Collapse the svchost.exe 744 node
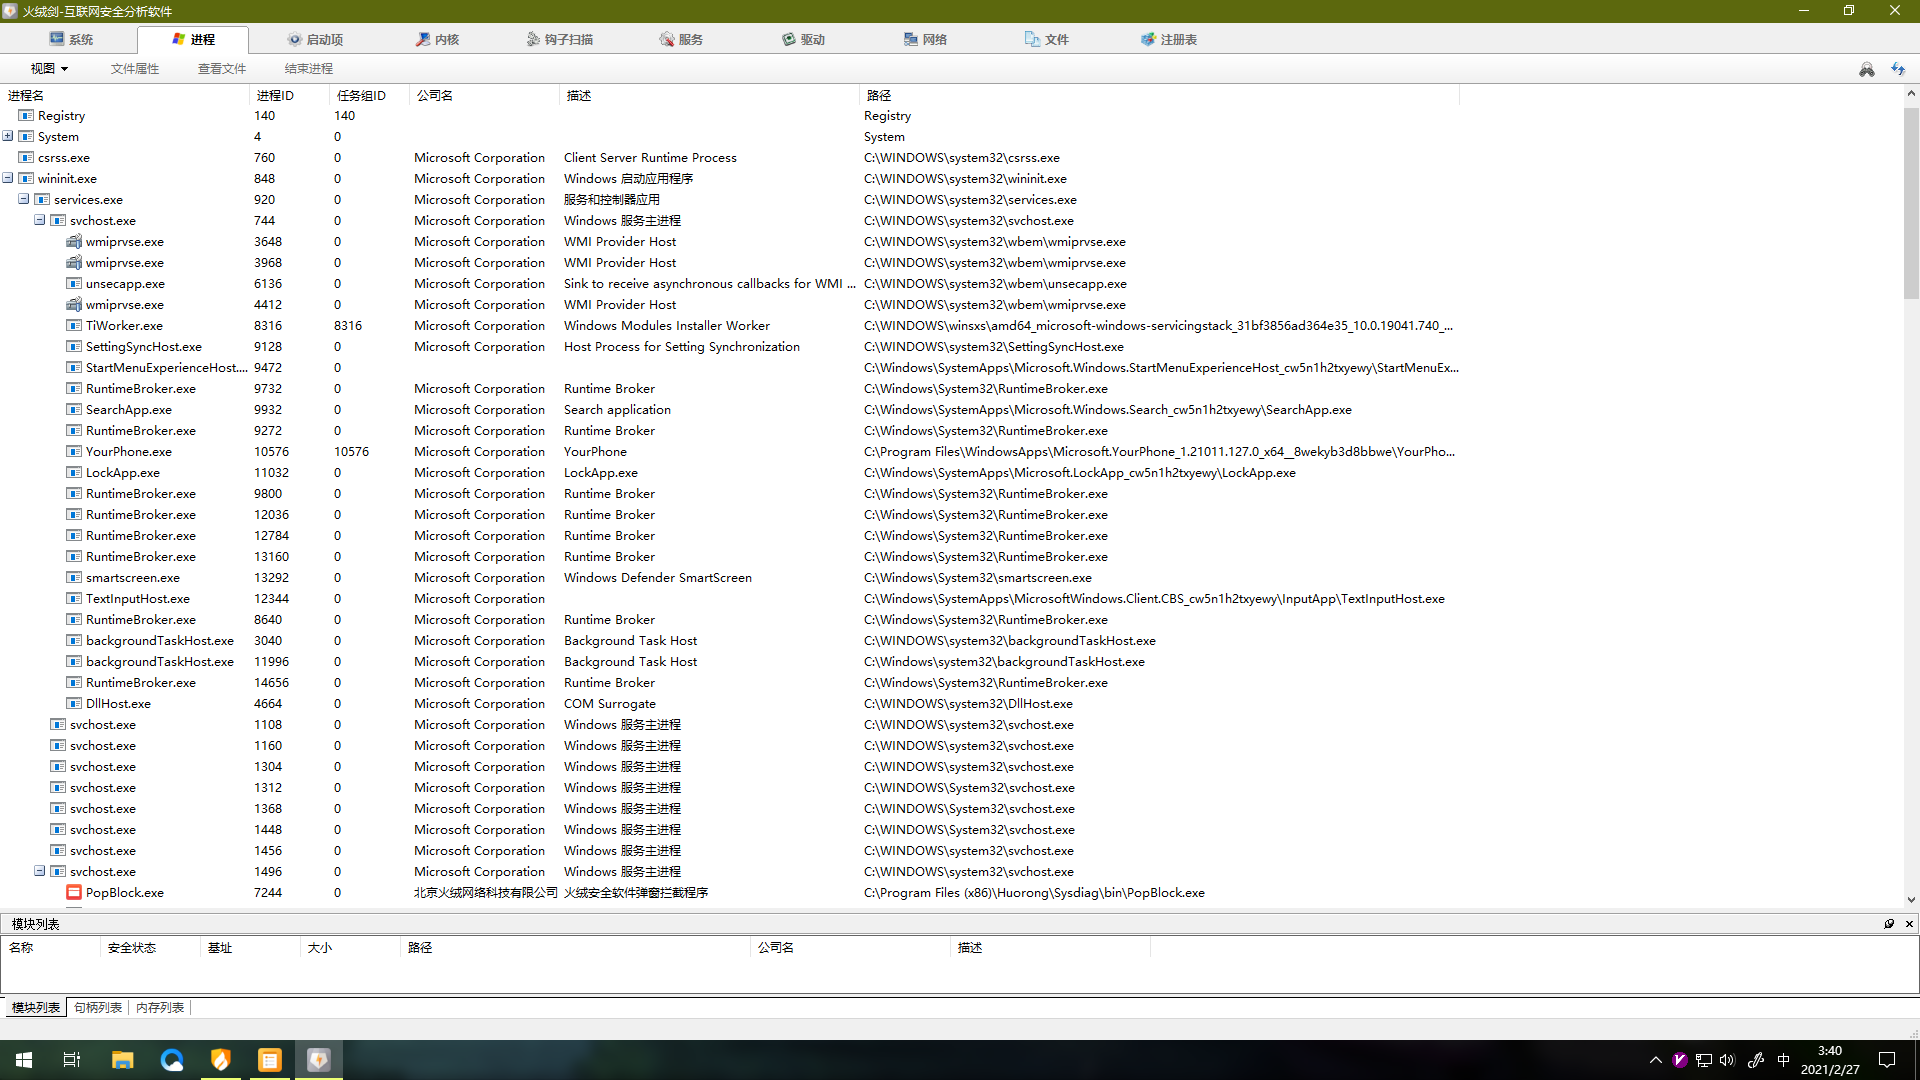The width and height of the screenshot is (1920, 1080). point(40,220)
